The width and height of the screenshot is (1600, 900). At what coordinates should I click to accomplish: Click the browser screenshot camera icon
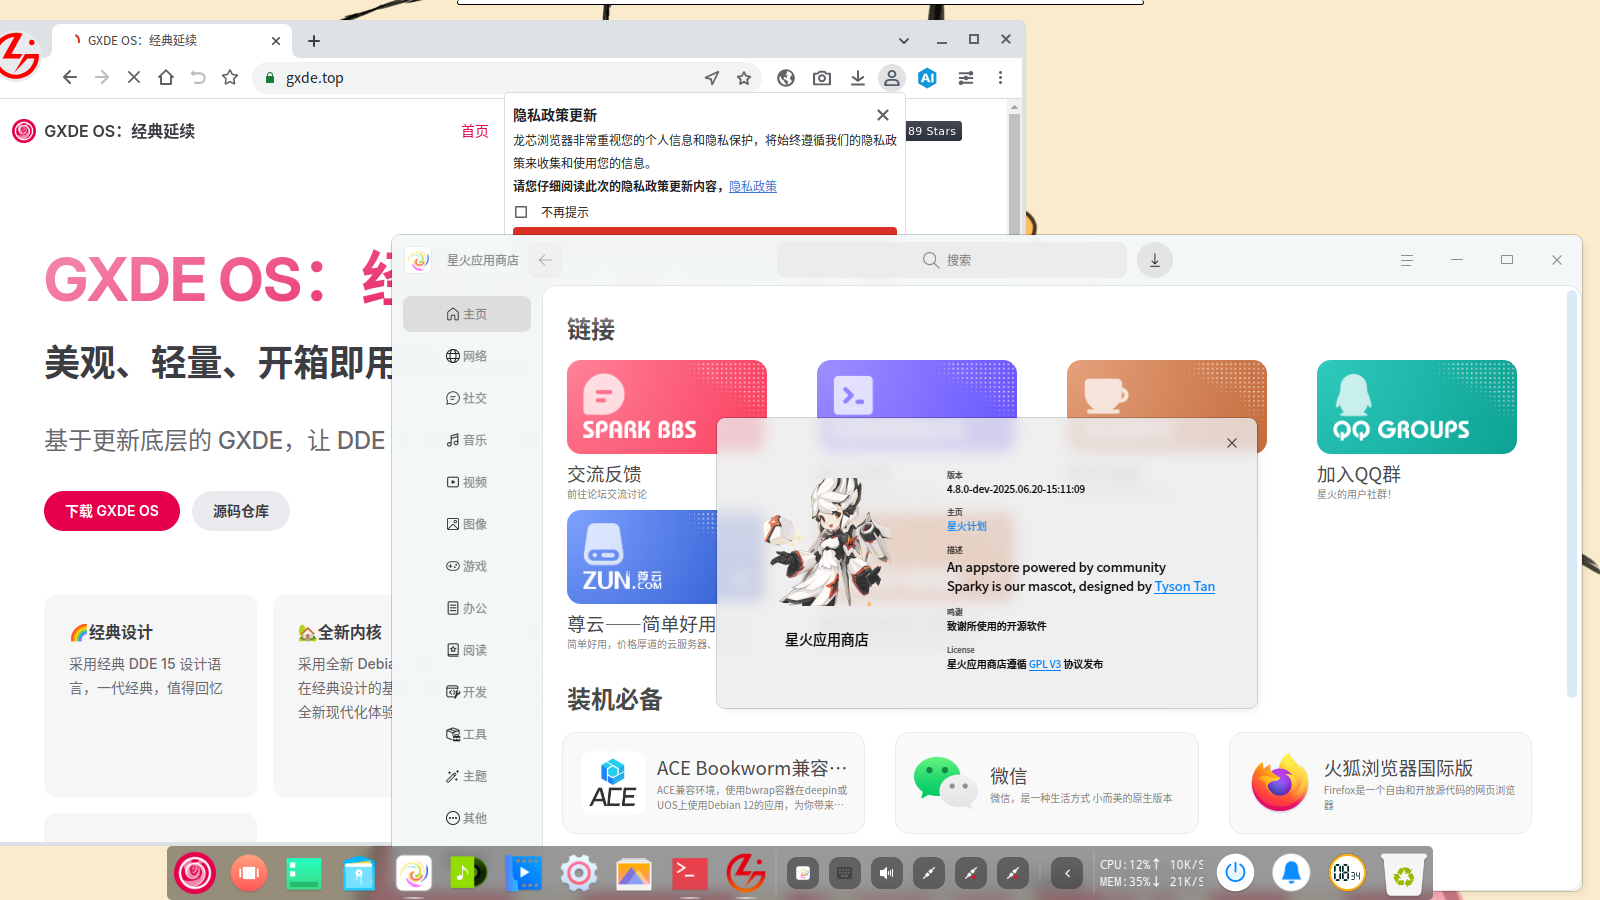point(822,77)
